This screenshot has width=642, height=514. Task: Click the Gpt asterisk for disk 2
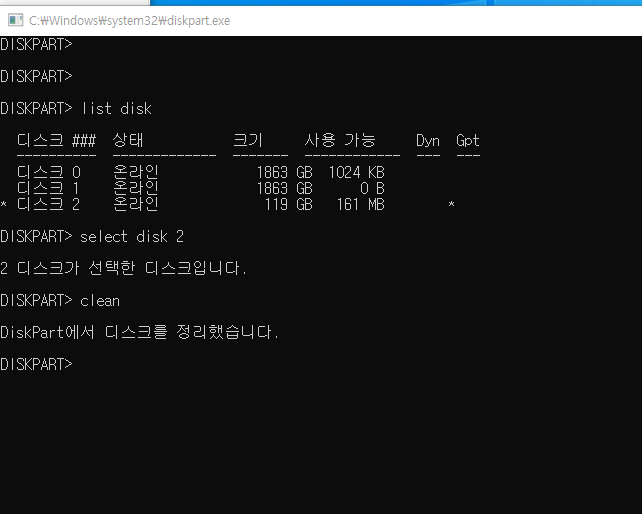(451, 204)
